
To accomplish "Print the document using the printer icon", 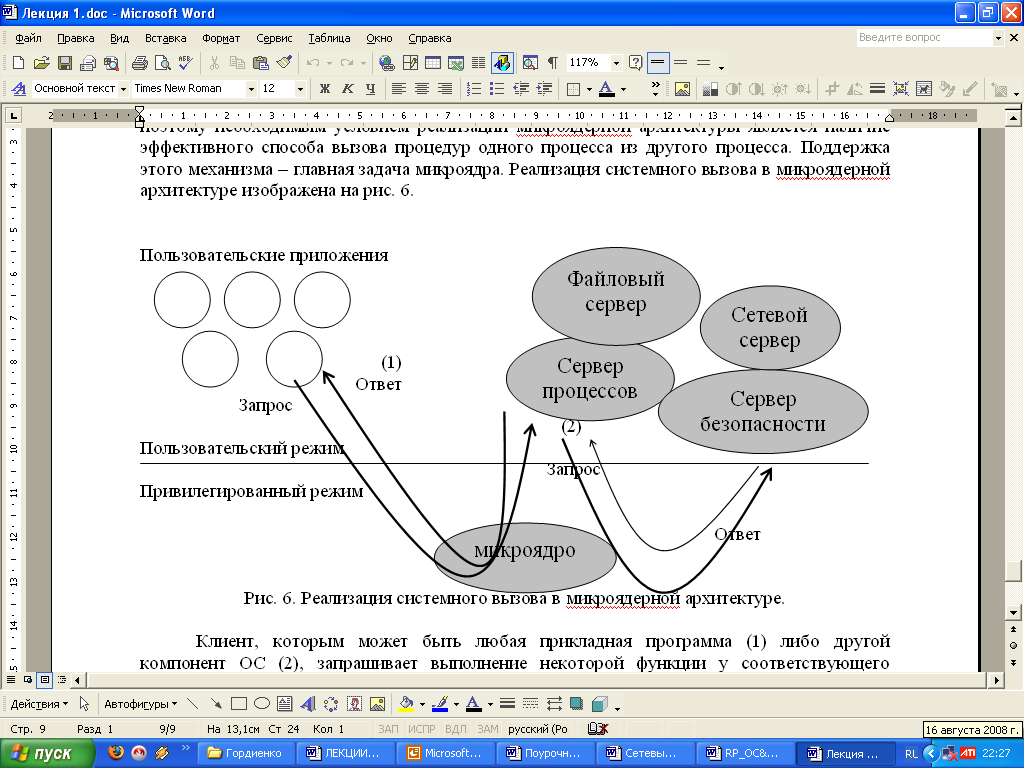I will point(140,63).
